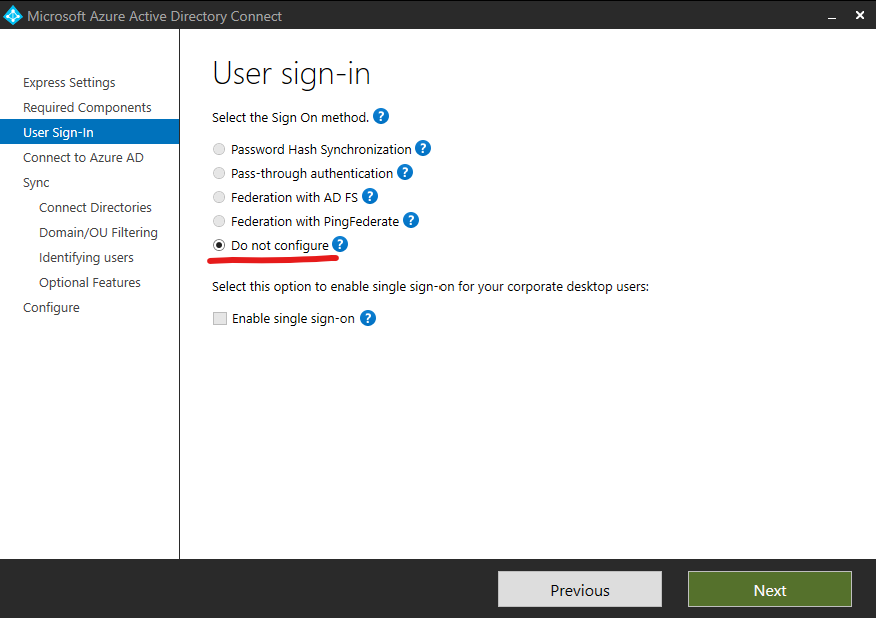Click the green Next button
Screen dimensions: 876x618
[x=770, y=589]
